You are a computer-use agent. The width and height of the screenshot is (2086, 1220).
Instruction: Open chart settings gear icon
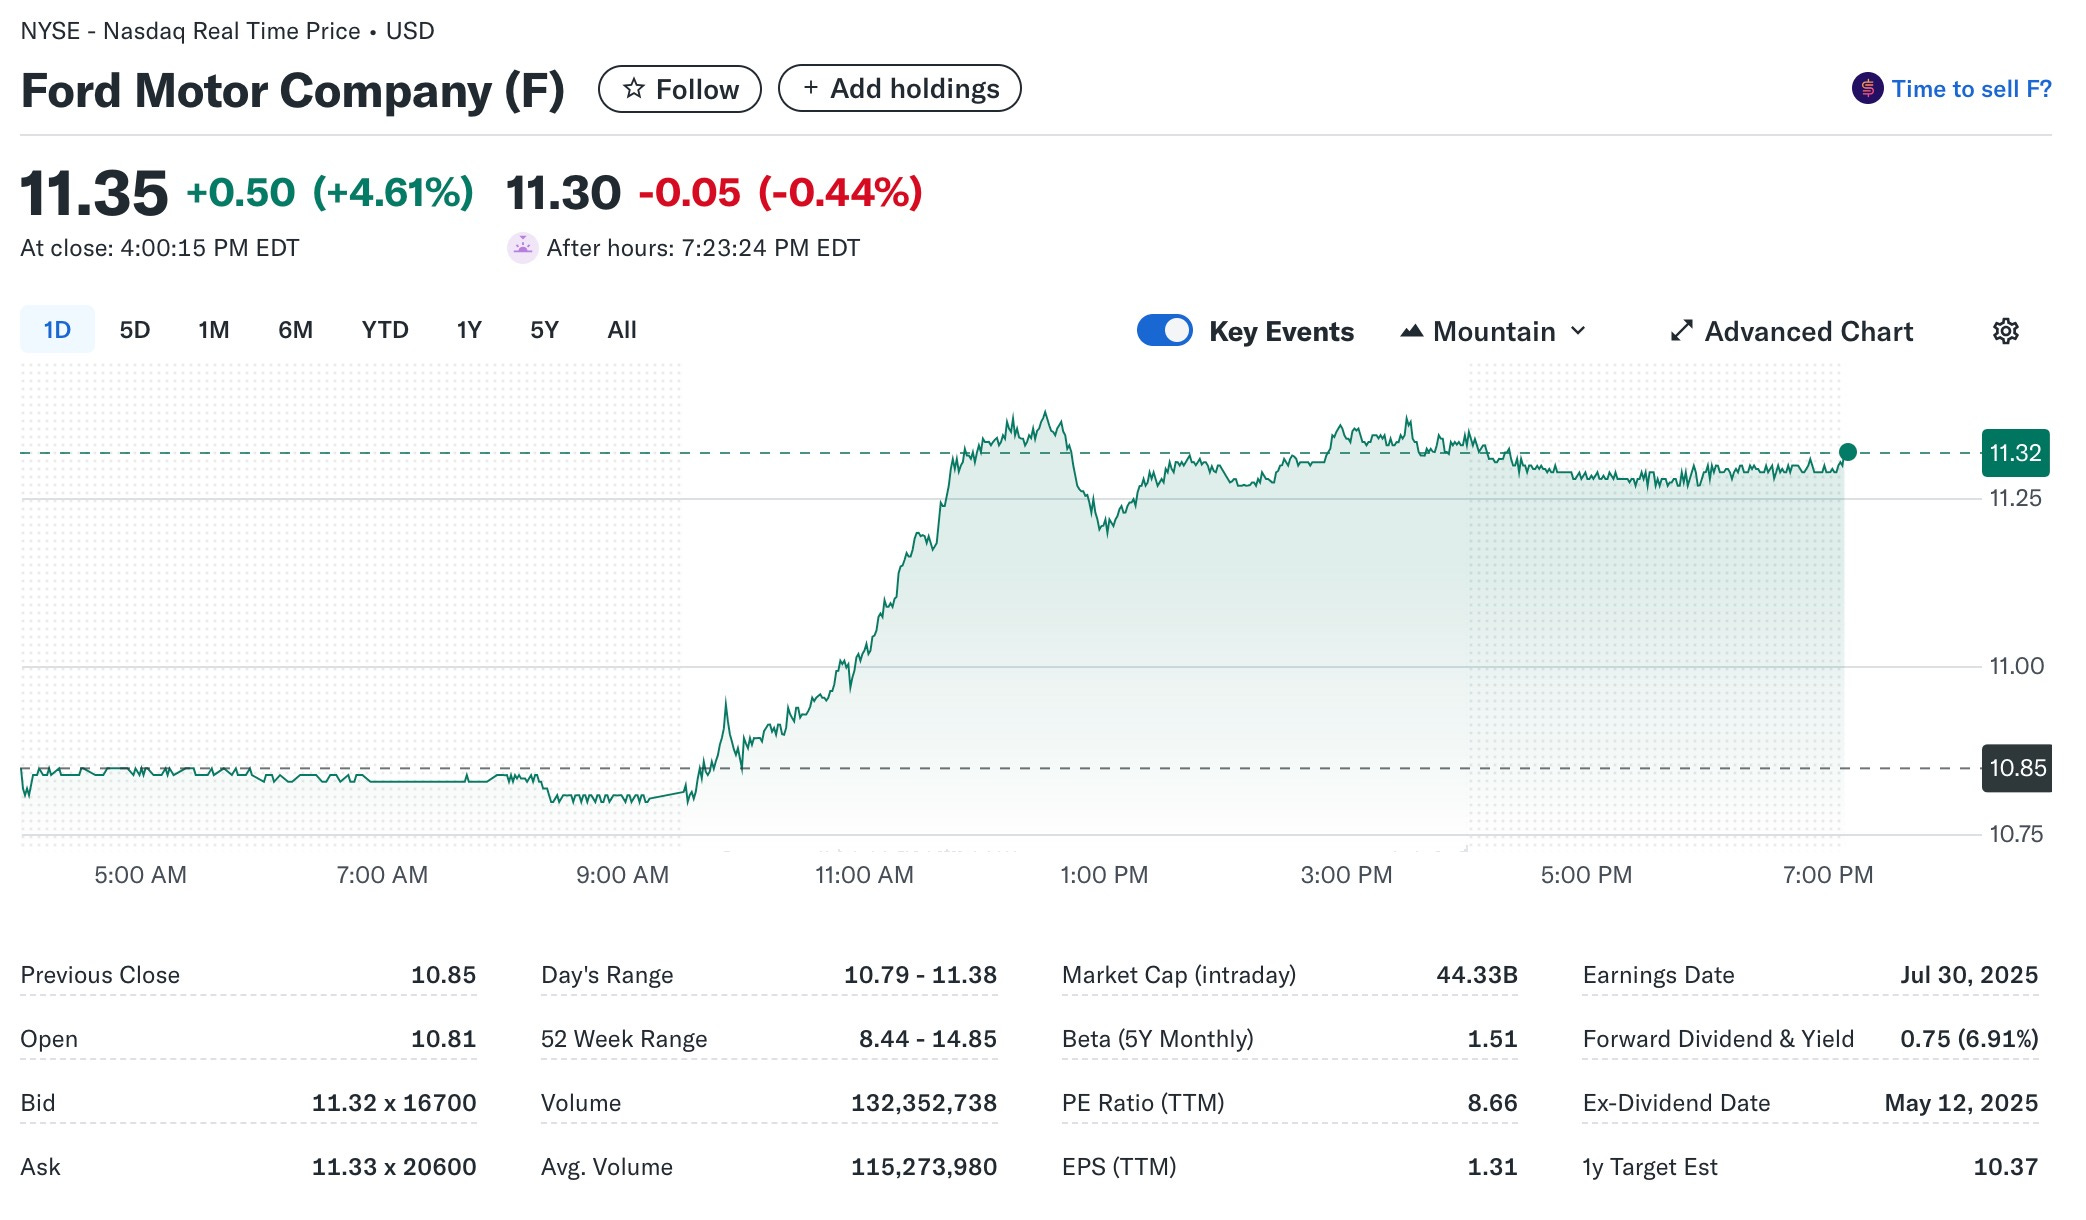tap(2005, 331)
